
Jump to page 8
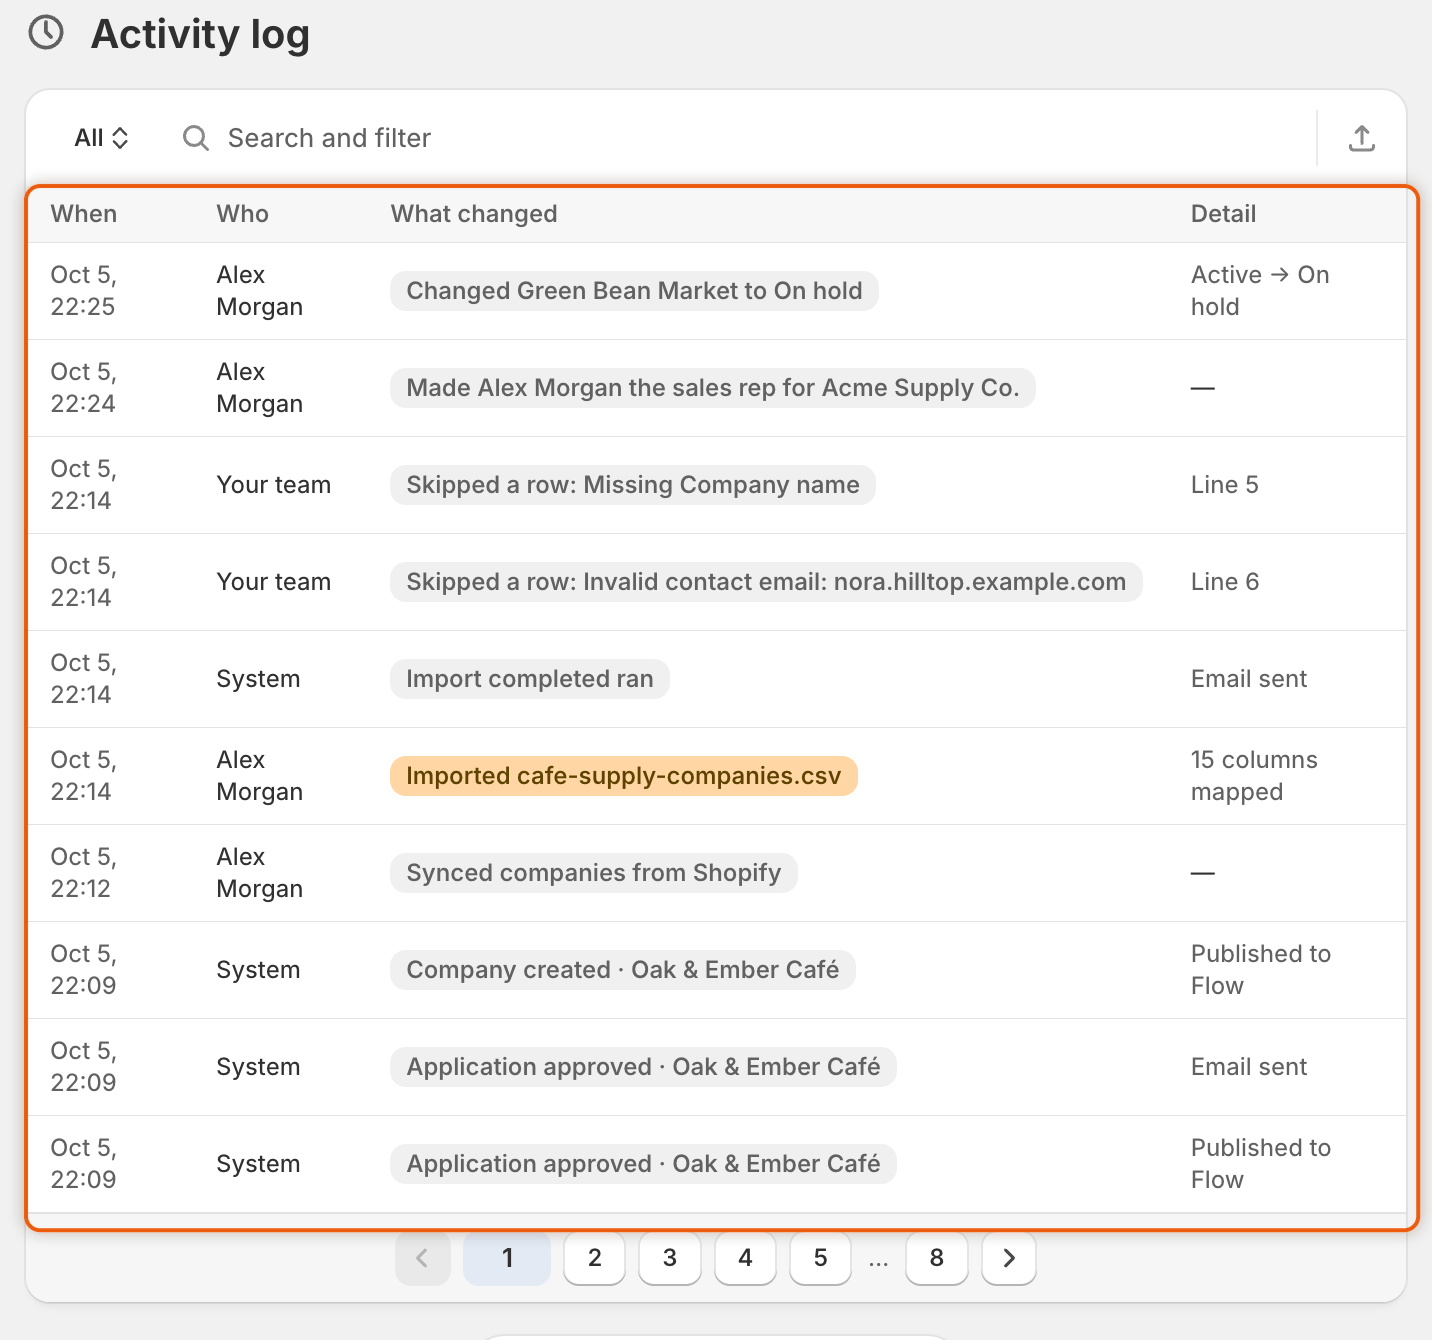coord(936,1258)
